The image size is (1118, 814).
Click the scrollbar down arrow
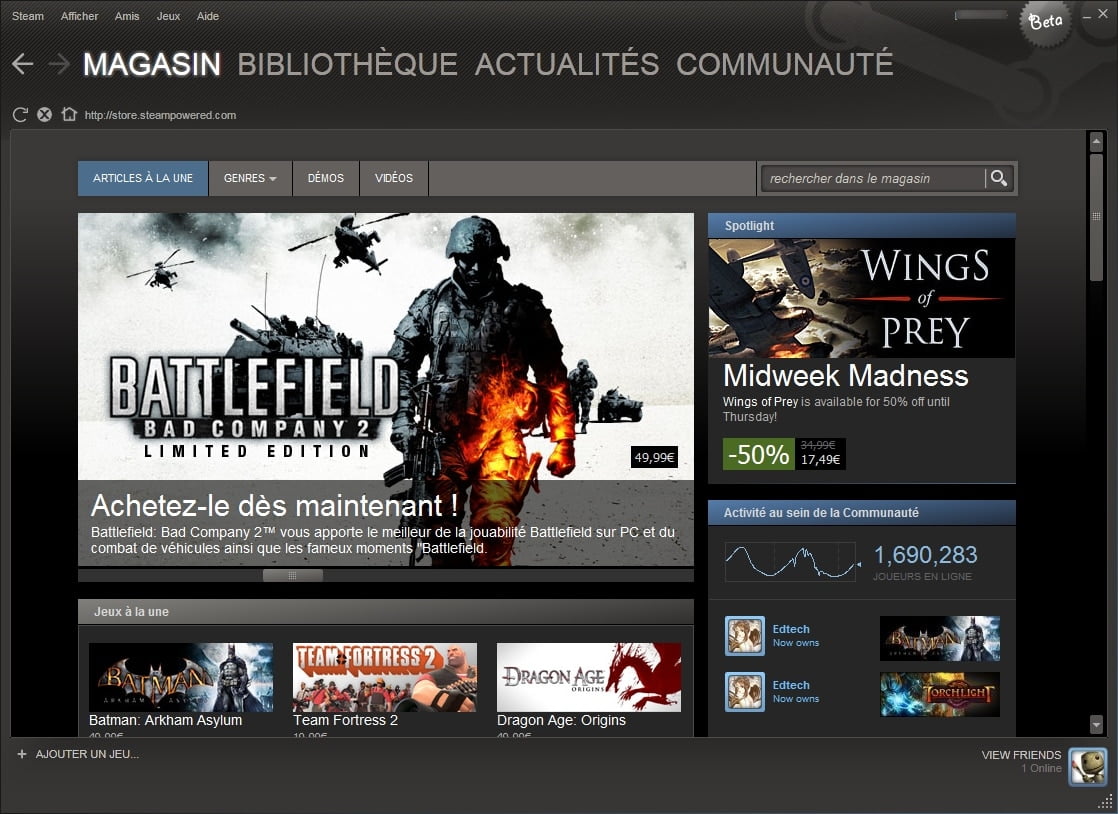click(x=1095, y=724)
